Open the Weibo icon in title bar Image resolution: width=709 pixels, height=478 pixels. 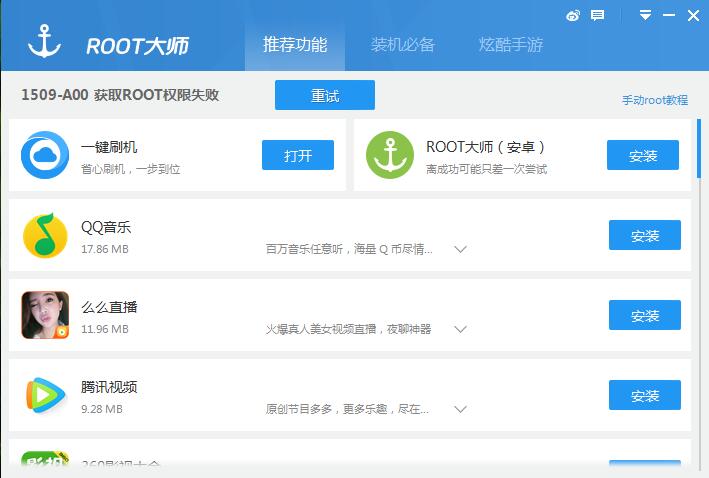573,15
